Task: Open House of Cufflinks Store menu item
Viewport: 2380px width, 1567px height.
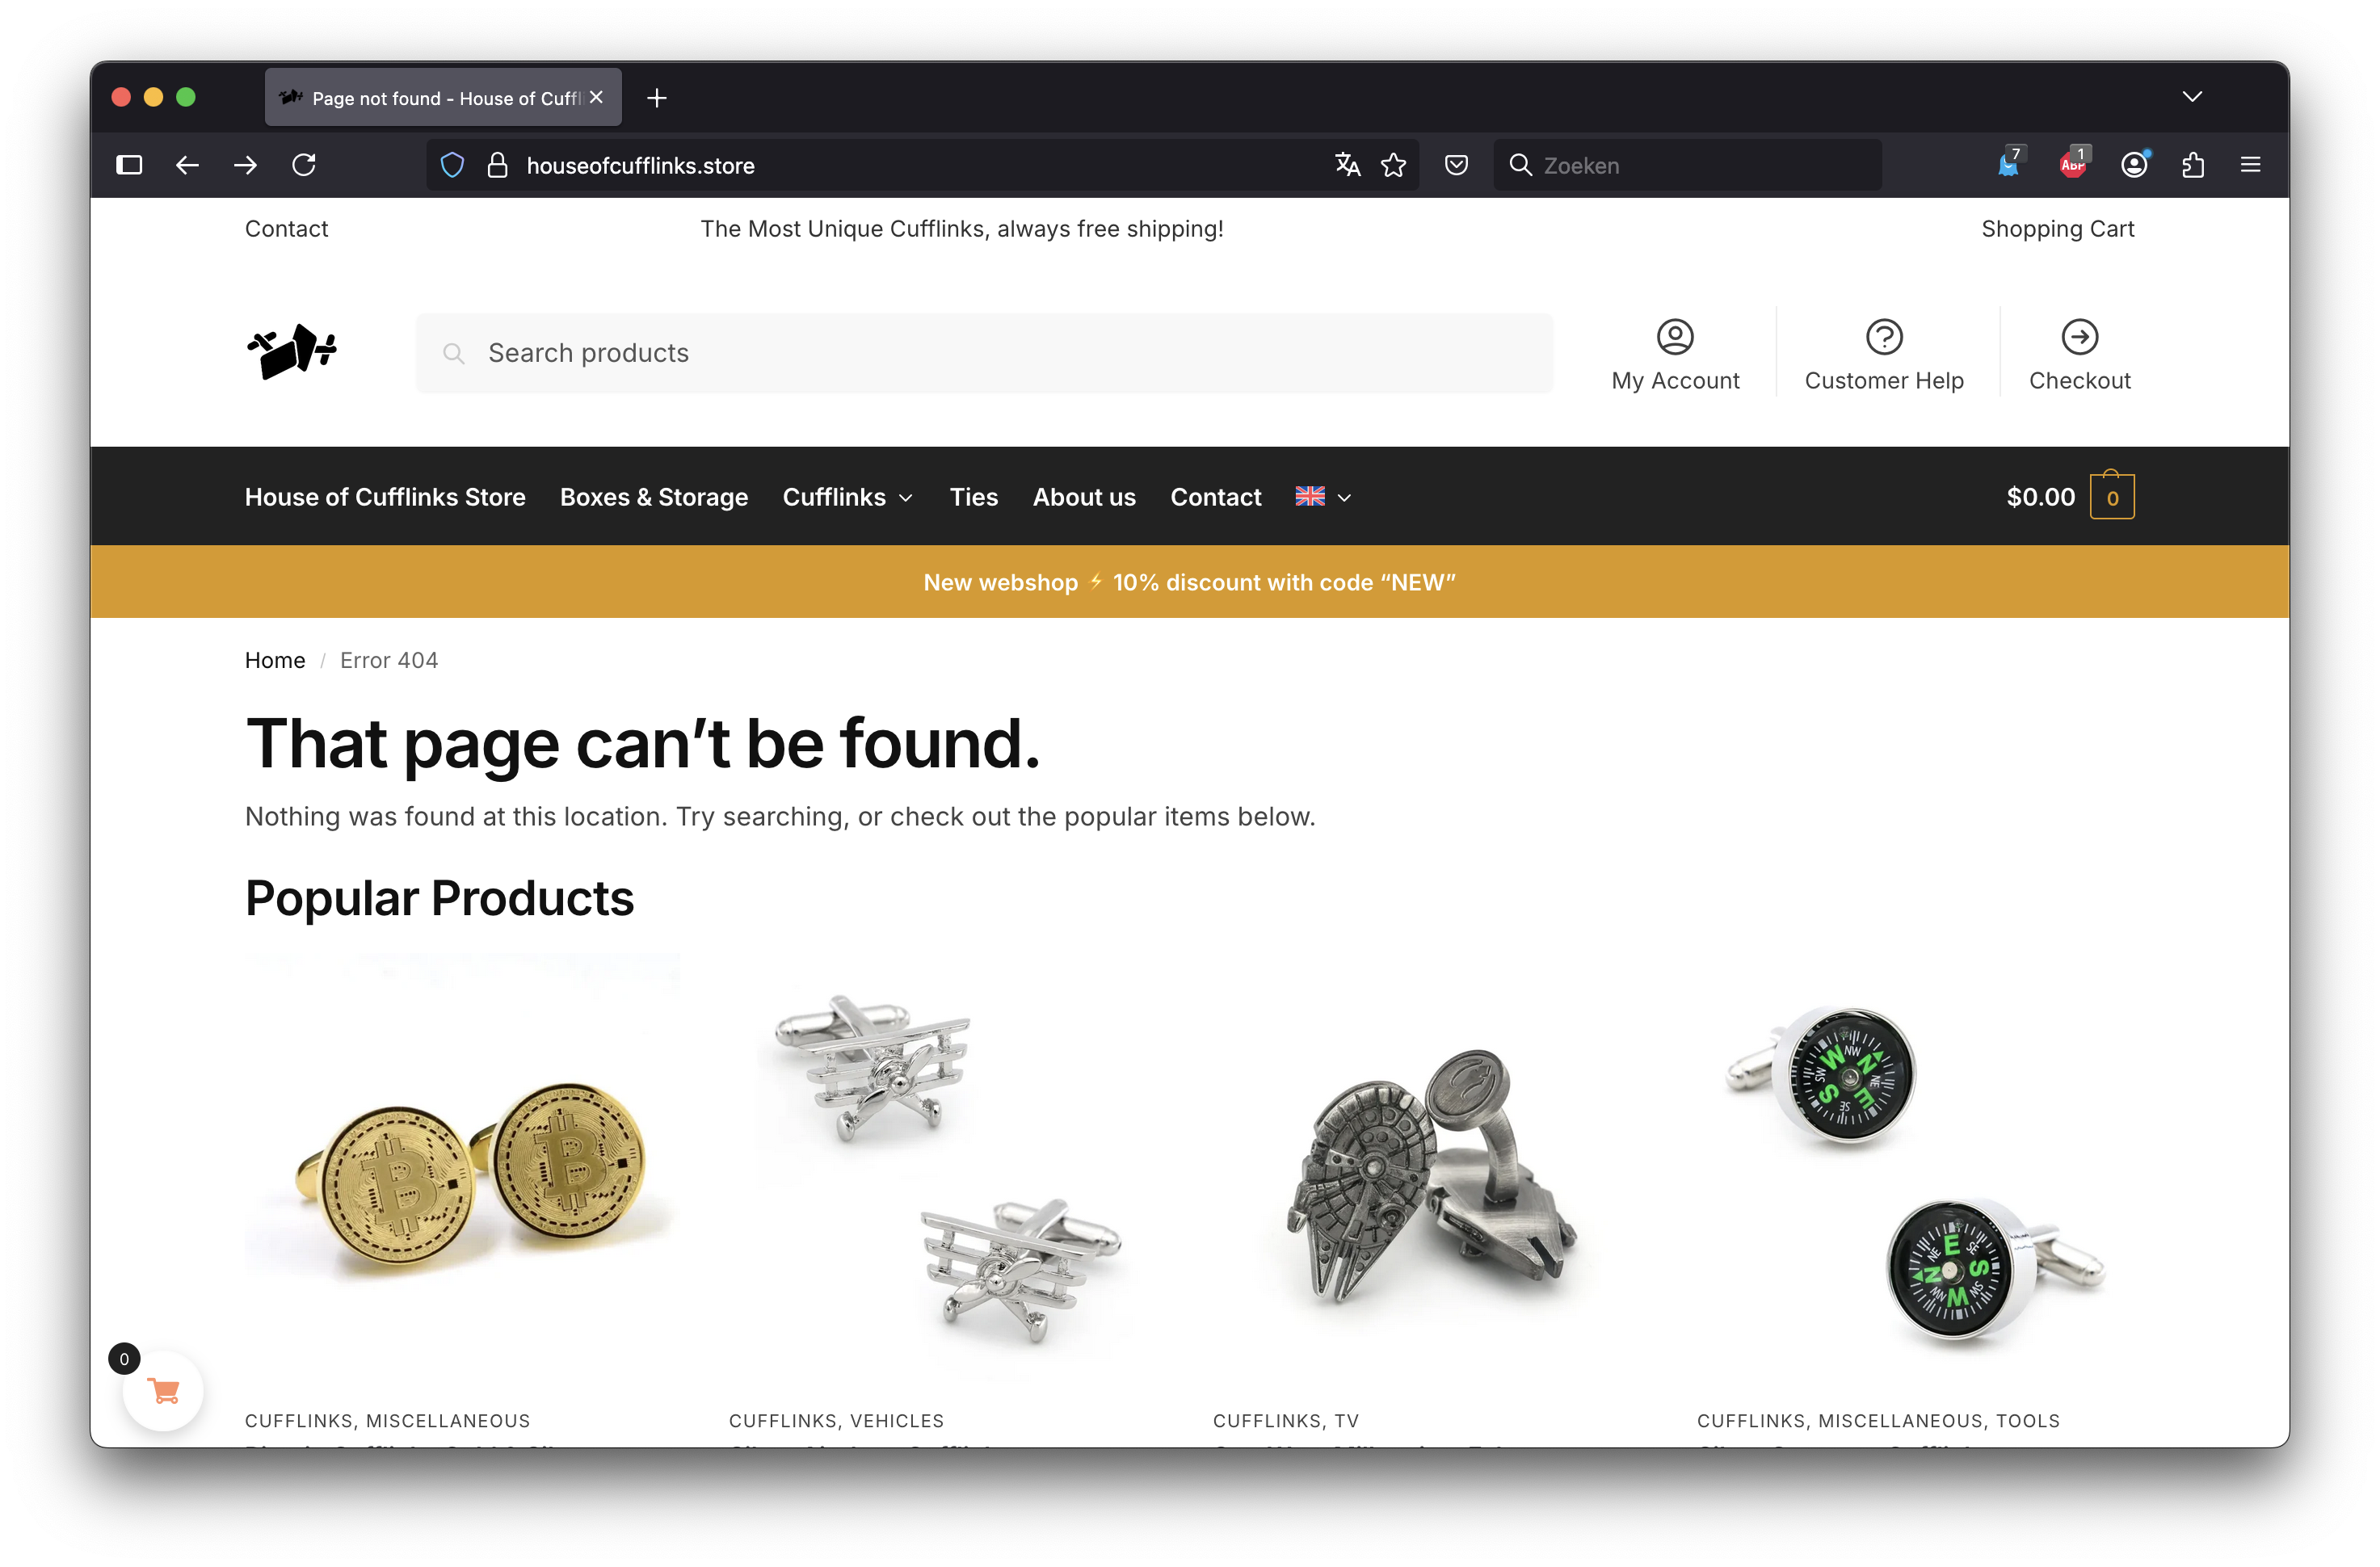Action: click(x=385, y=497)
